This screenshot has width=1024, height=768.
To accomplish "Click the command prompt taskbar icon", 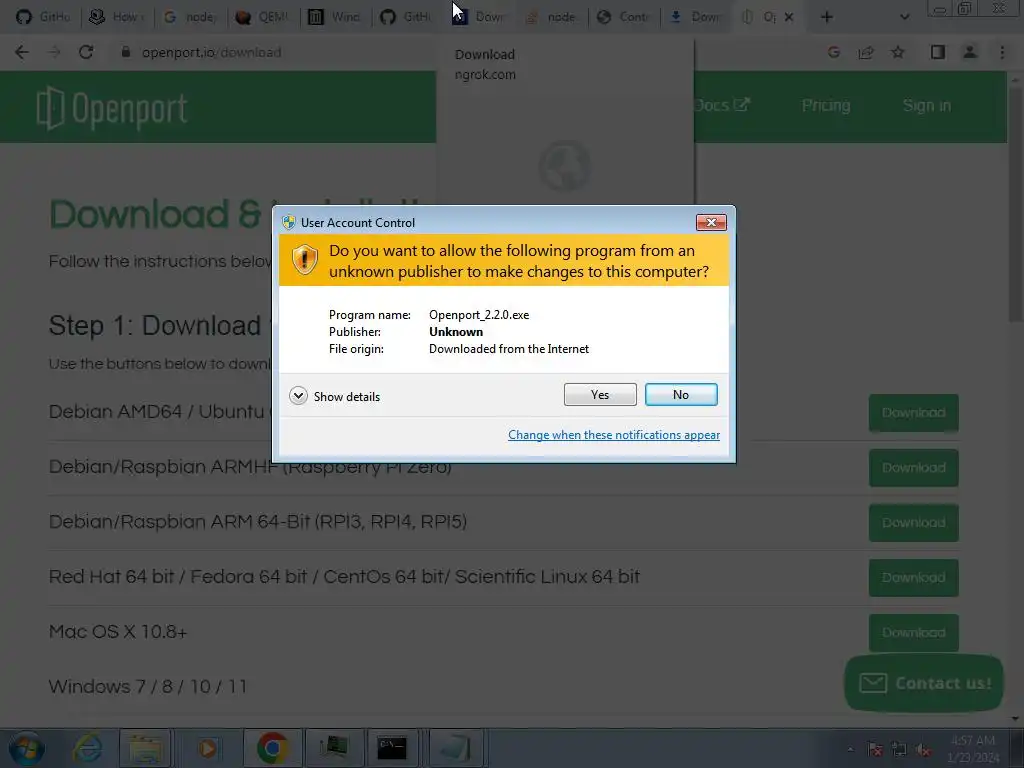I will (x=392, y=748).
